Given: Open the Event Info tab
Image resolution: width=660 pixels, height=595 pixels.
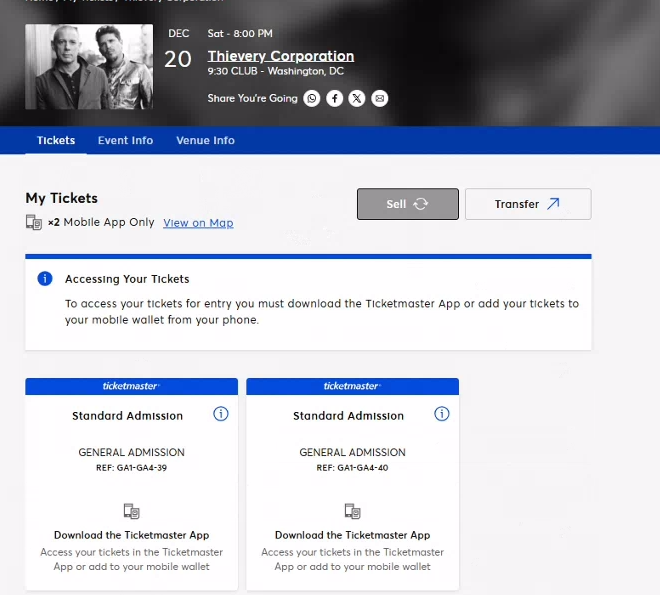Looking at the screenshot, I should point(125,140).
